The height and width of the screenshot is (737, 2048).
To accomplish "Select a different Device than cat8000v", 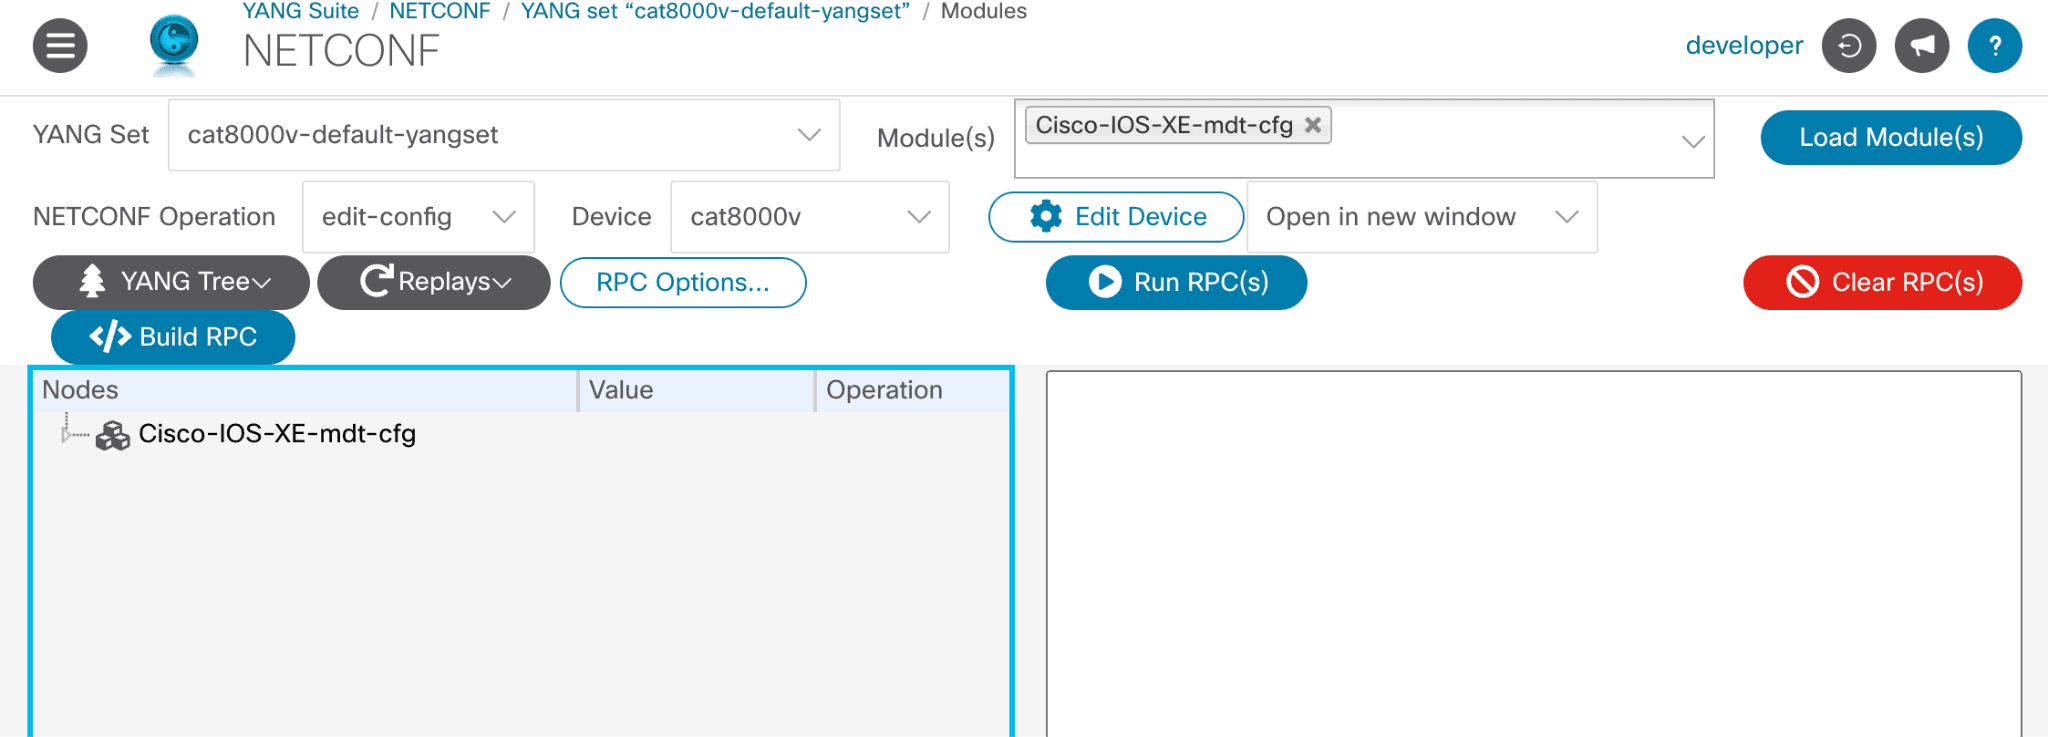I will pos(809,217).
